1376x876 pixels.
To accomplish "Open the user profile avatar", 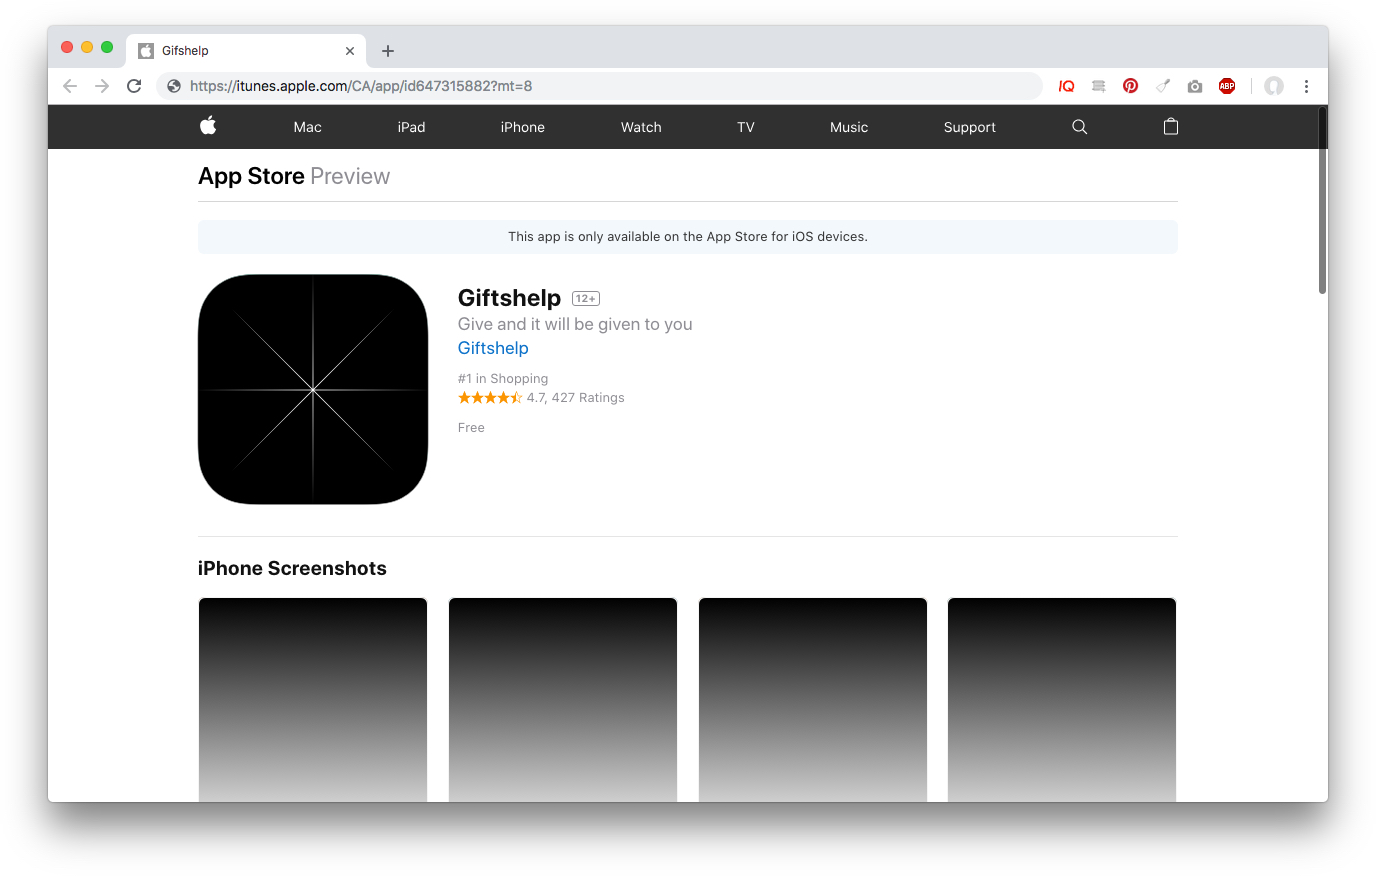I will coord(1273,86).
